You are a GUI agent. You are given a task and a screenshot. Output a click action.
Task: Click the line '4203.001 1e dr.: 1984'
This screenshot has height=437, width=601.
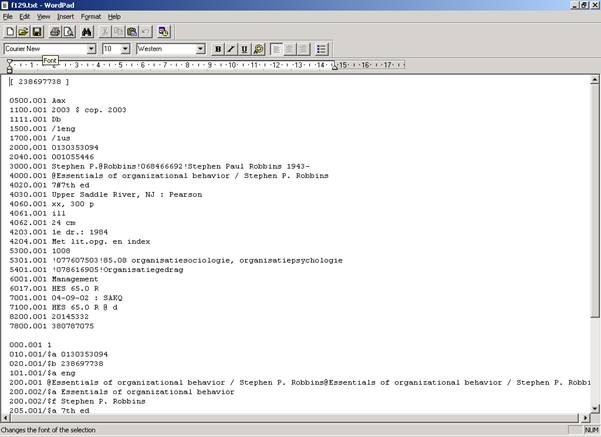pos(59,232)
